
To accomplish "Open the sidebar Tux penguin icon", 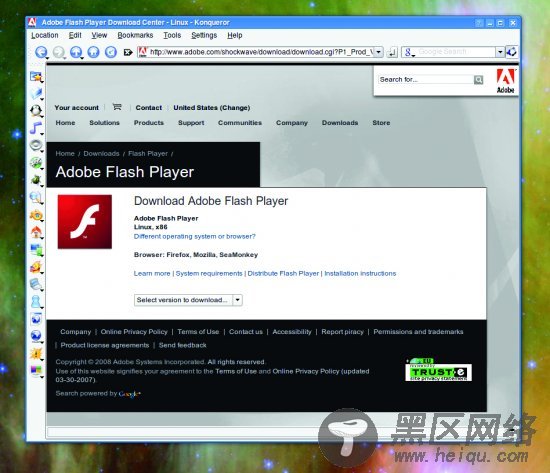I will tap(36, 111).
